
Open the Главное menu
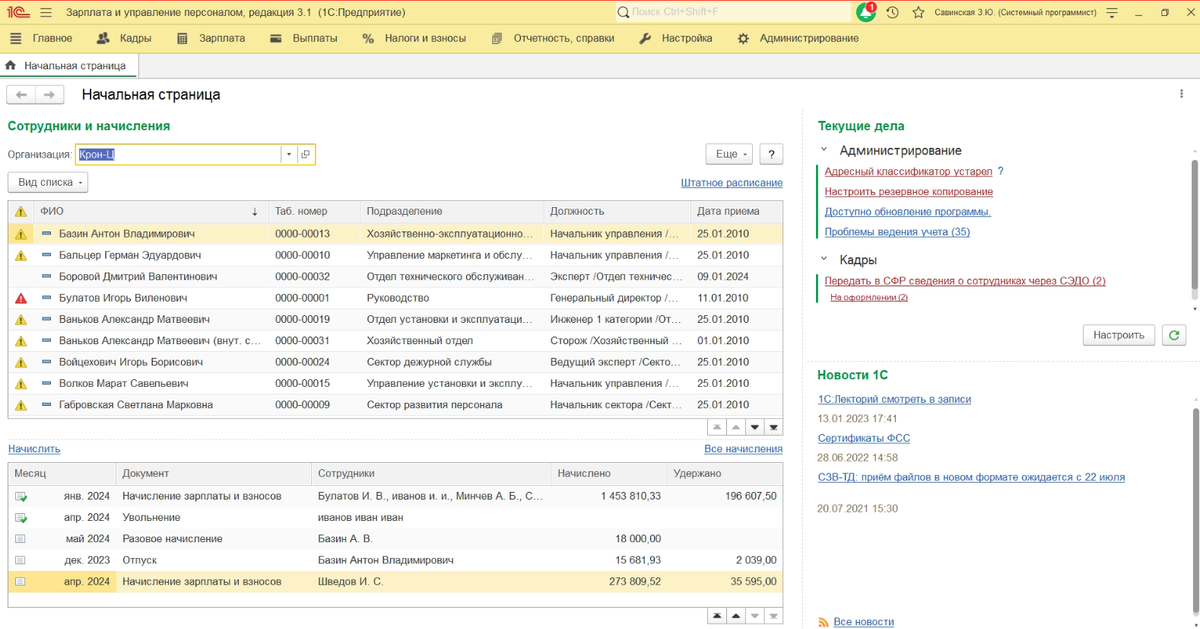click(x=41, y=38)
